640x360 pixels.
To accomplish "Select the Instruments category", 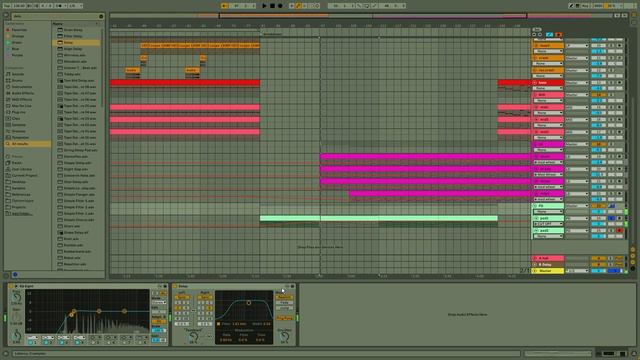I will point(22,87).
